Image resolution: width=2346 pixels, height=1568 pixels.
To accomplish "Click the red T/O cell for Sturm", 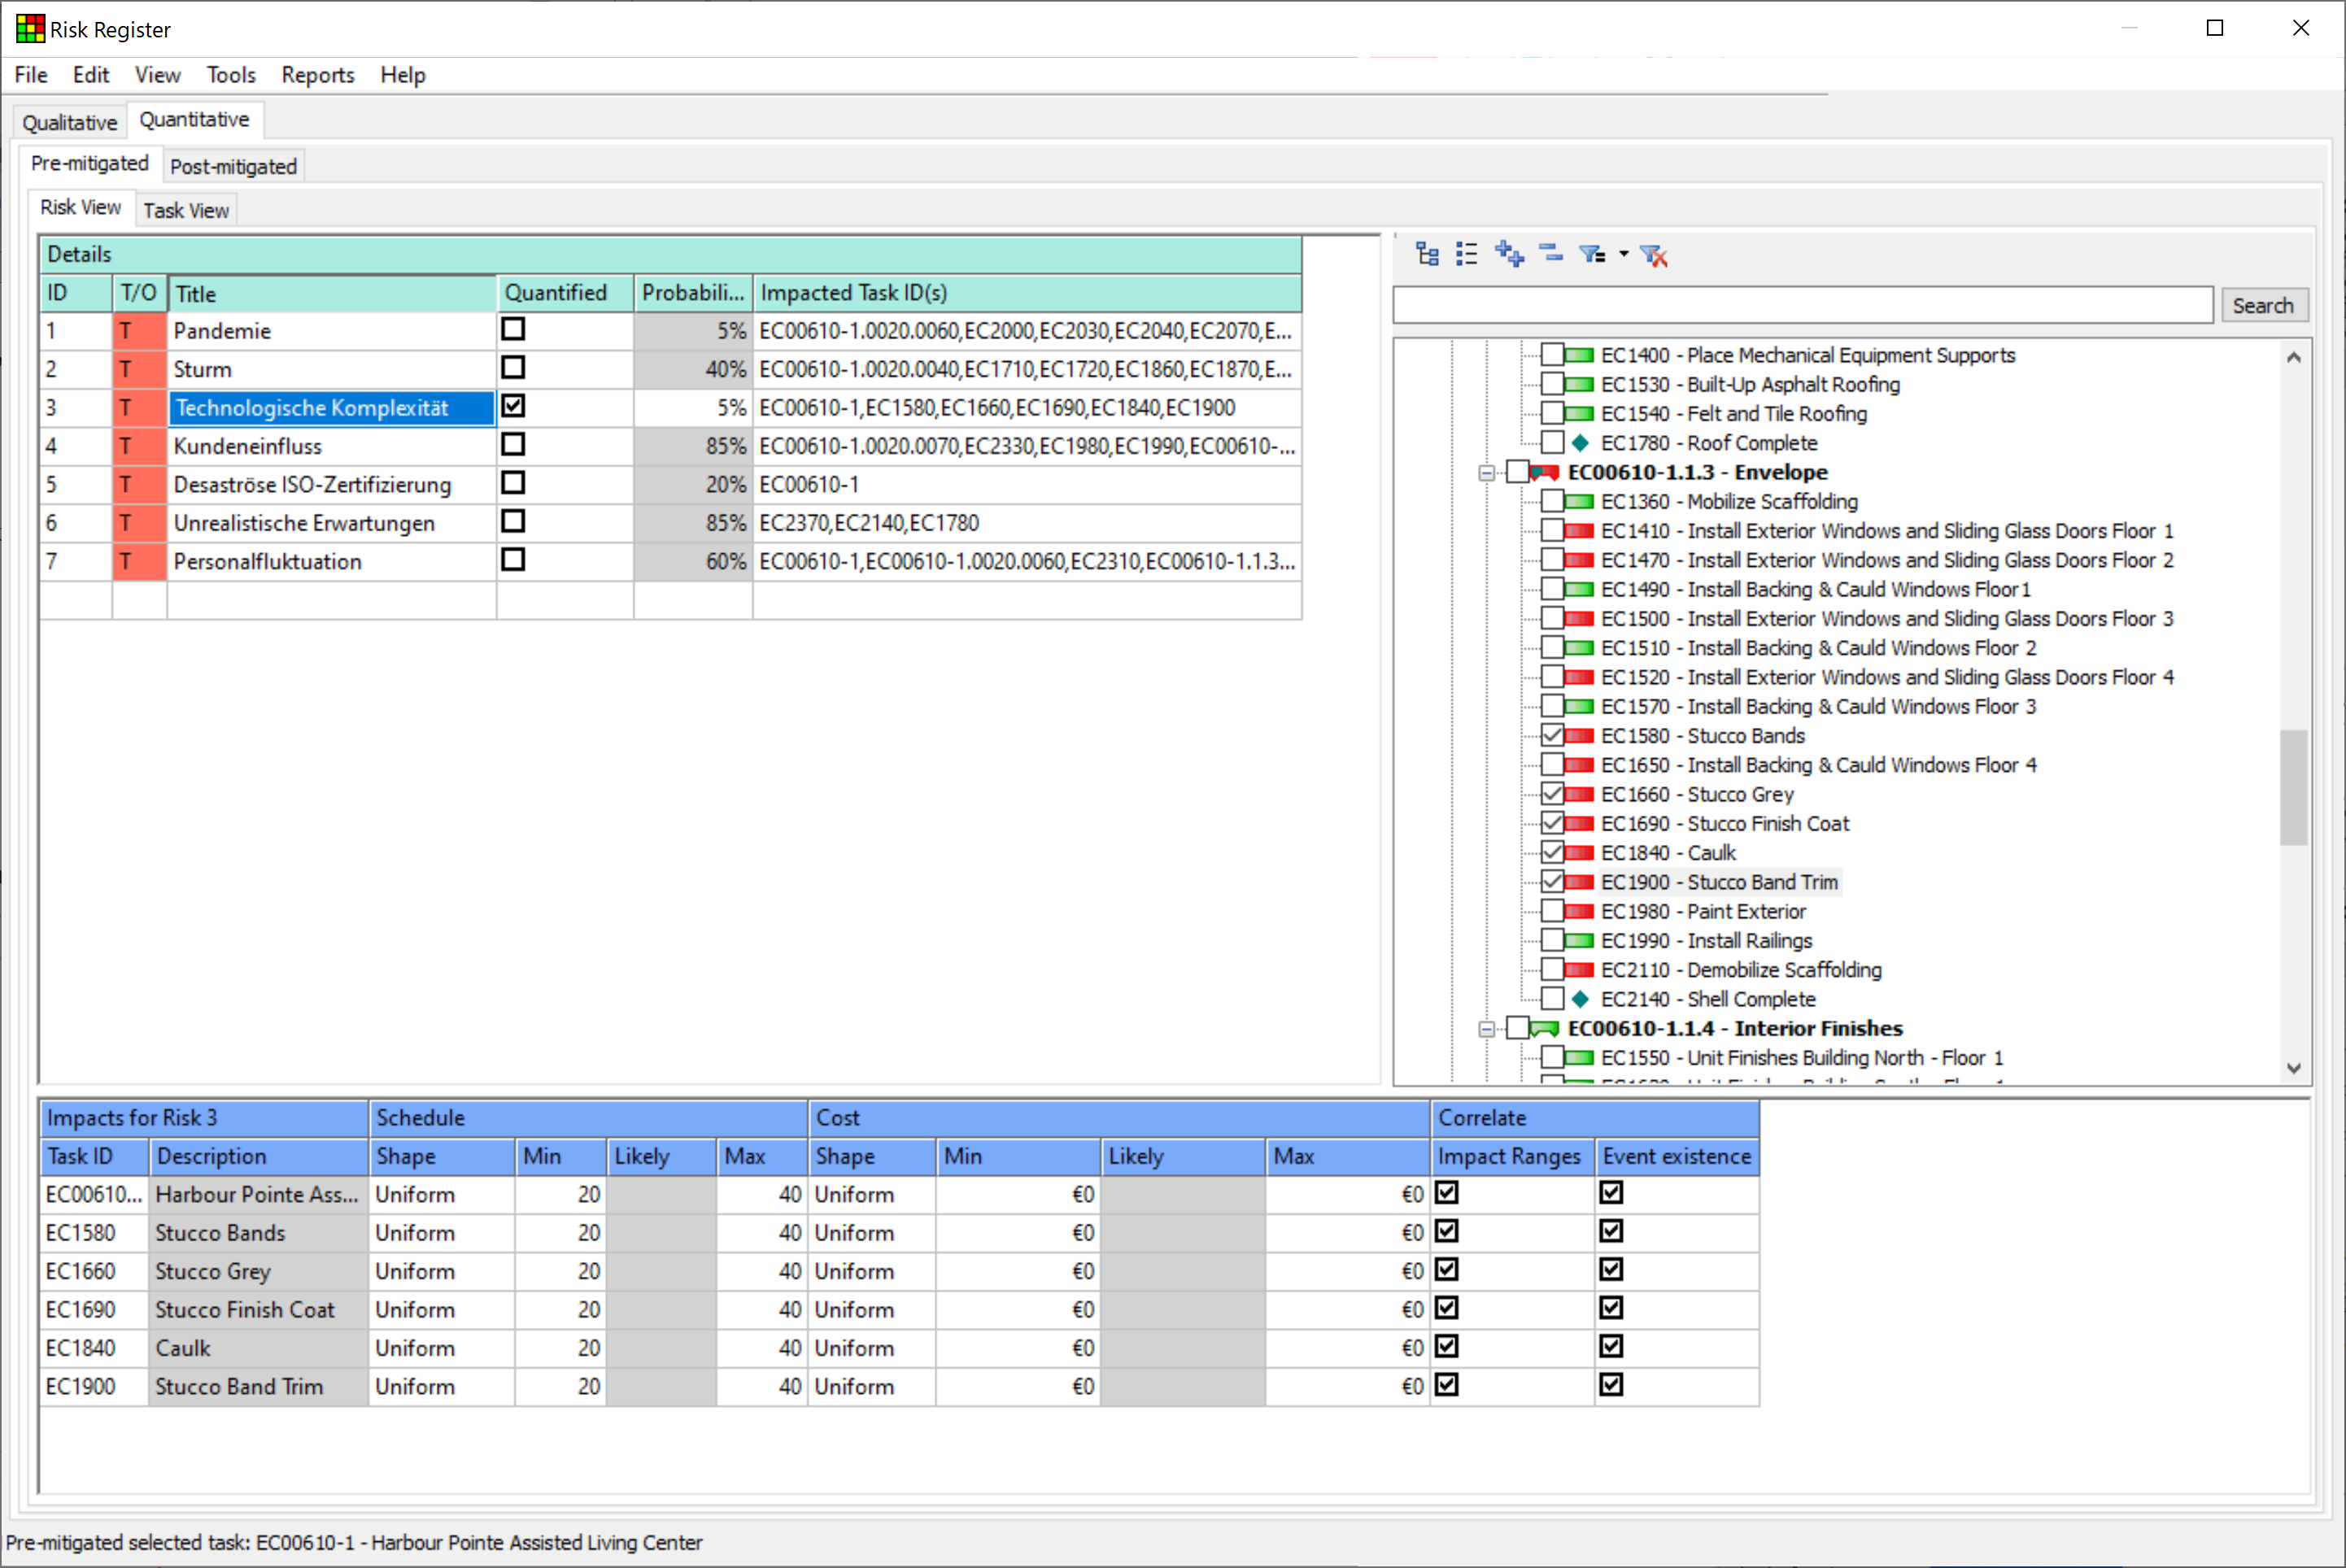I will click(x=139, y=370).
